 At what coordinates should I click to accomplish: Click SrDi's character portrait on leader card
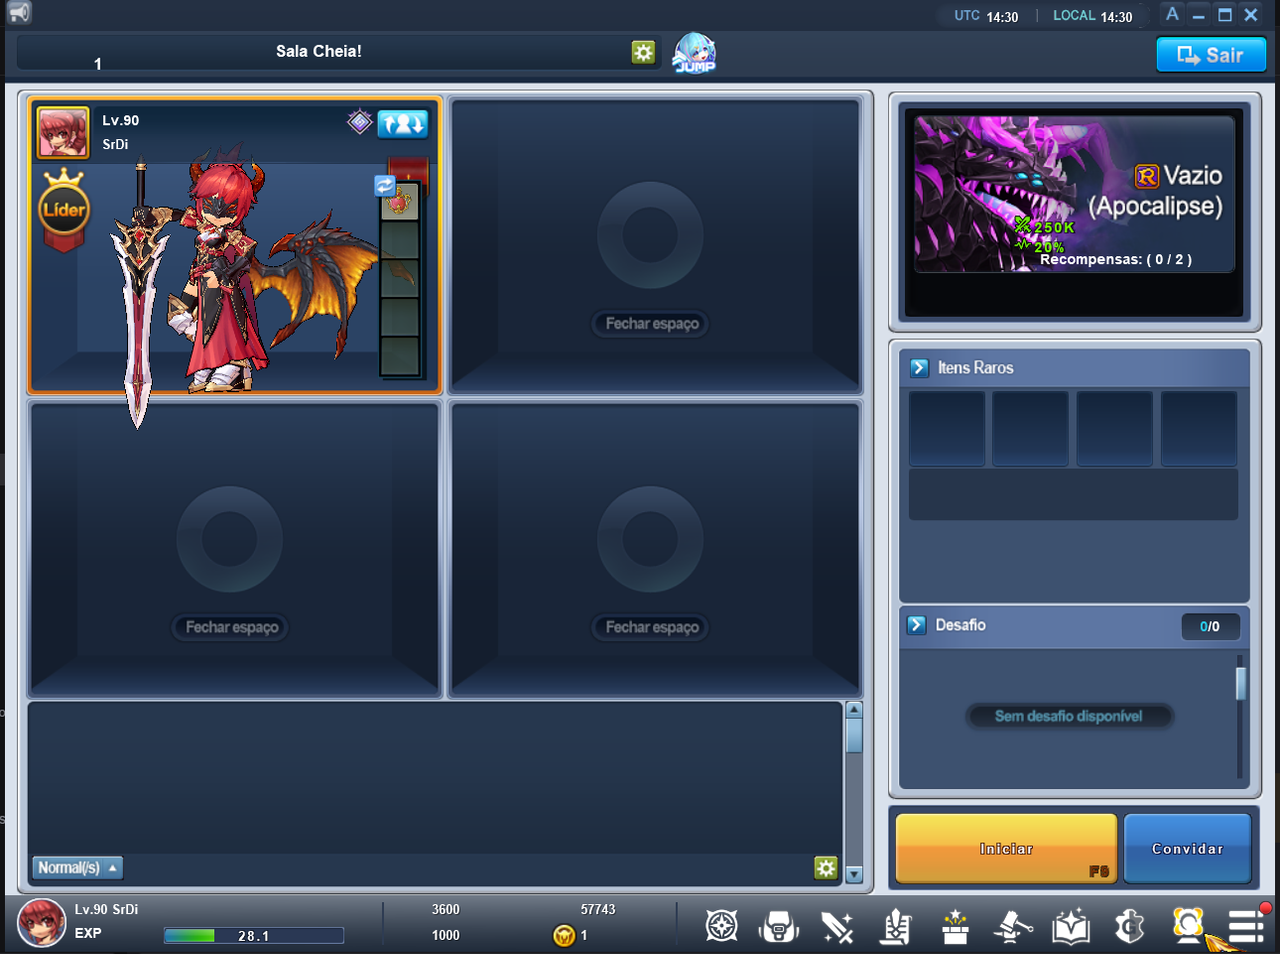pyautogui.click(x=63, y=132)
